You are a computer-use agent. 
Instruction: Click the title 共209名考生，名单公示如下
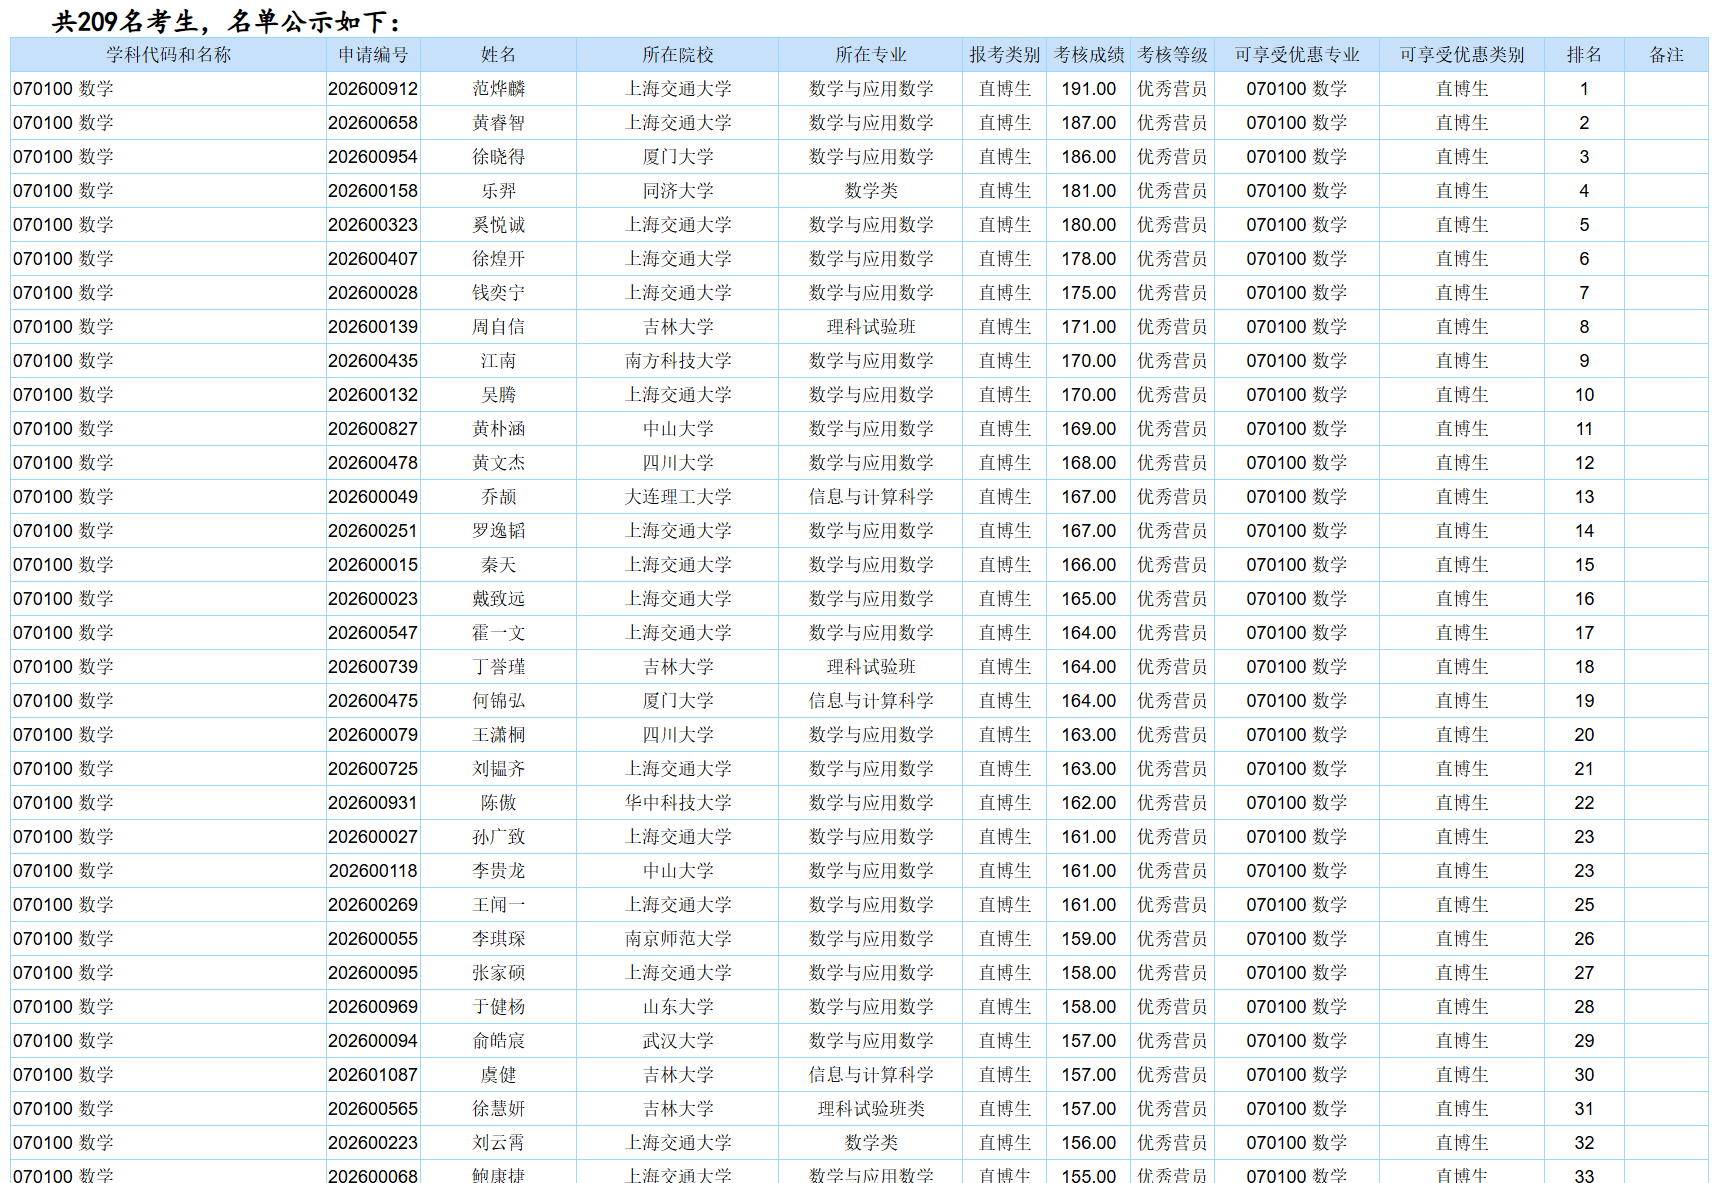(x=227, y=21)
